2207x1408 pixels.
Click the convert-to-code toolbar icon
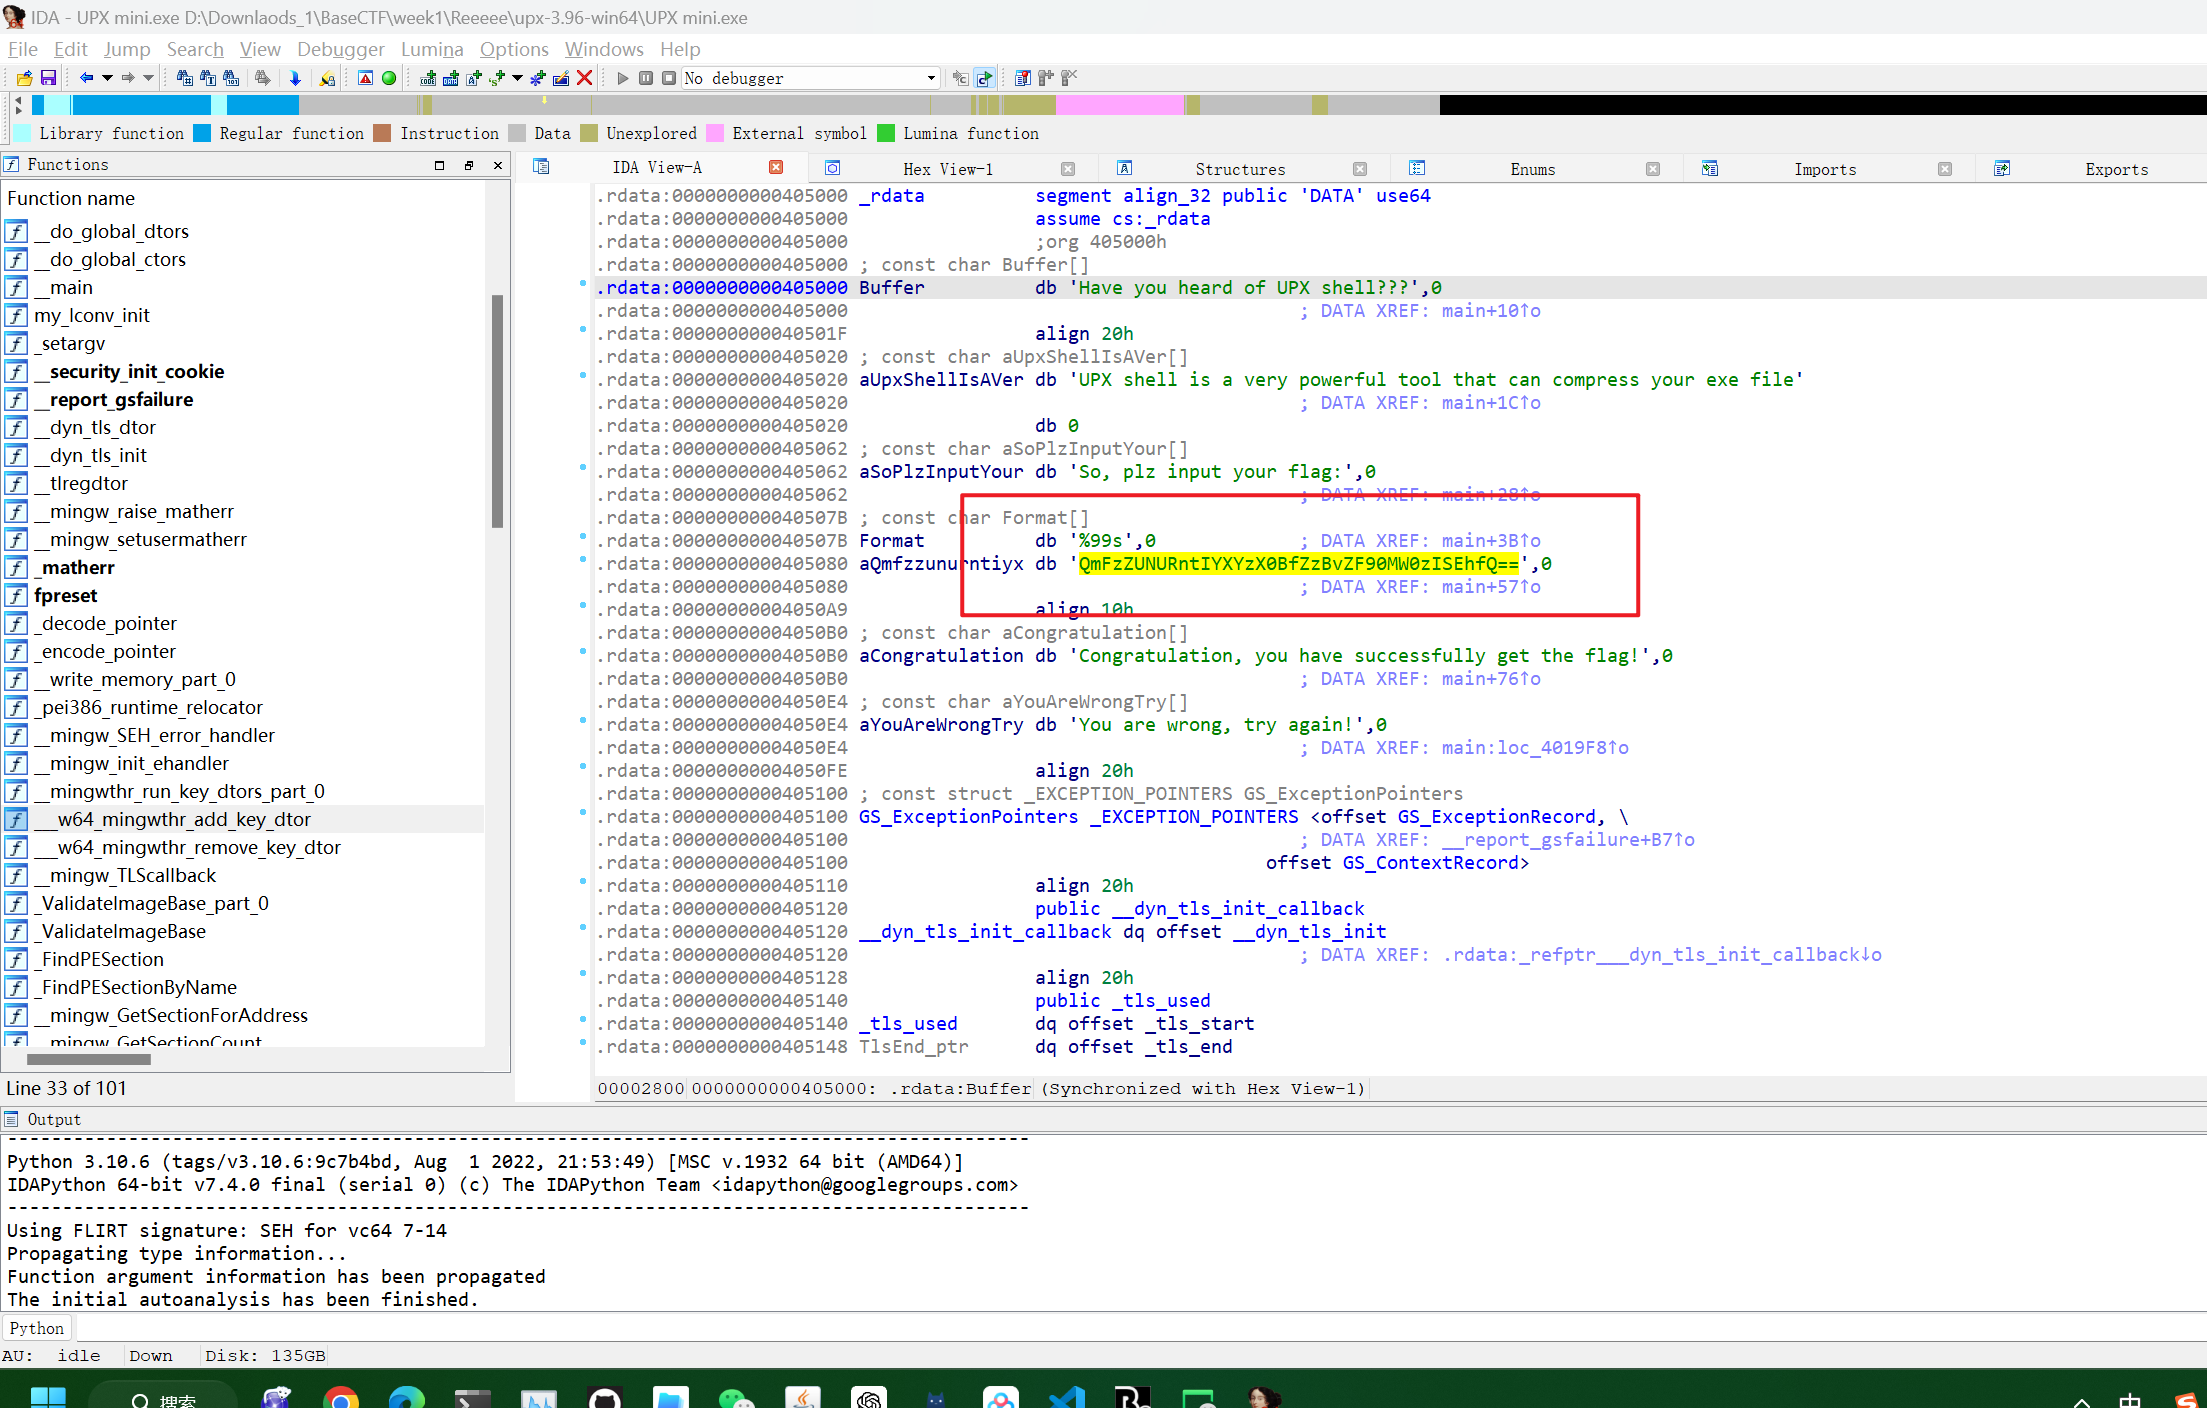pos(428,78)
